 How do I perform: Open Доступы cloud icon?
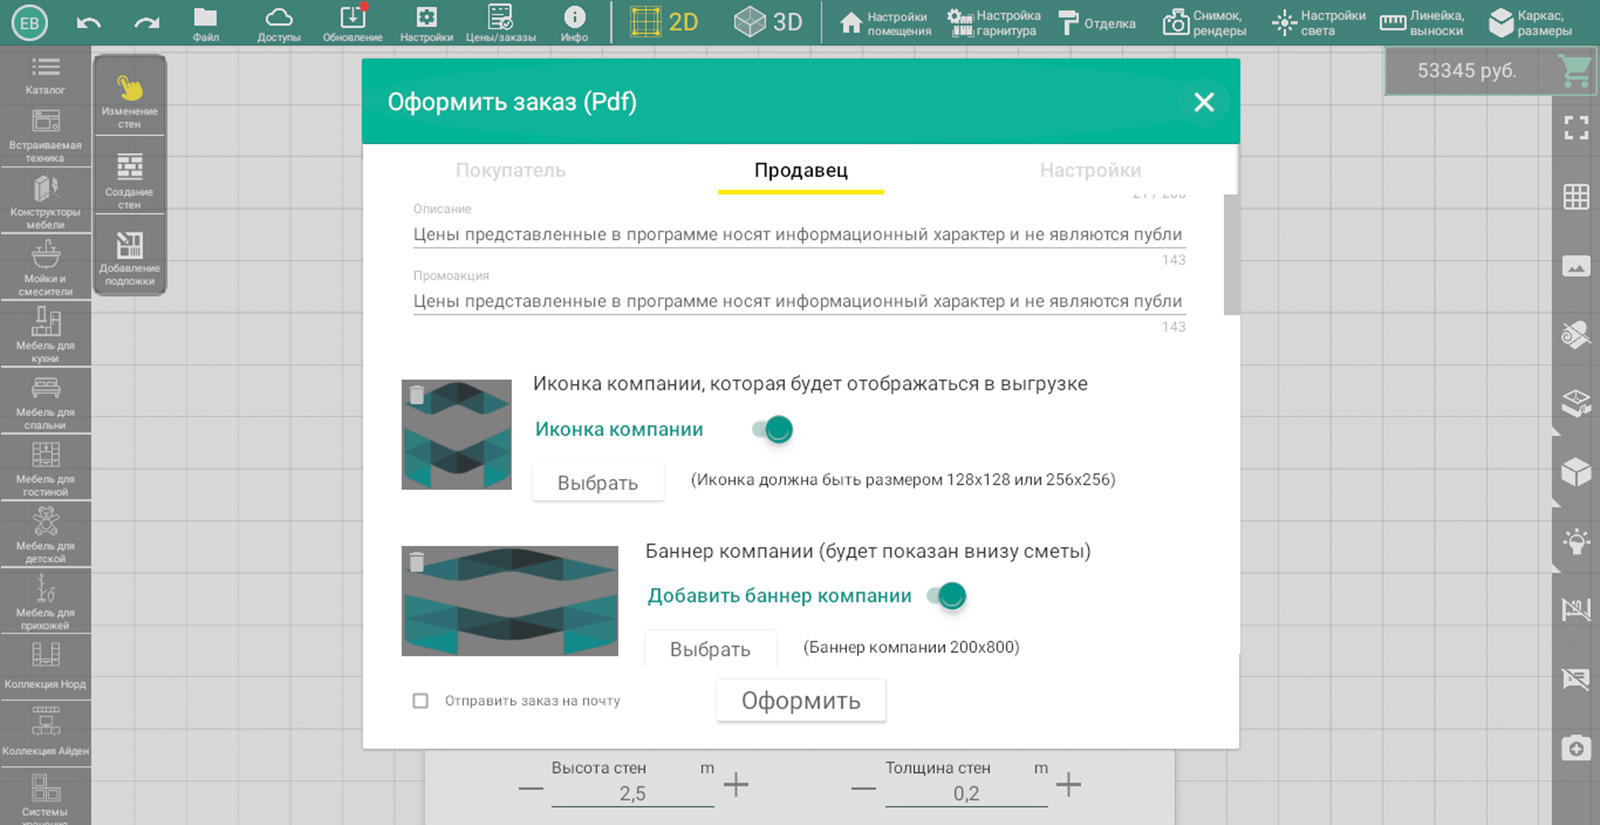(x=278, y=23)
